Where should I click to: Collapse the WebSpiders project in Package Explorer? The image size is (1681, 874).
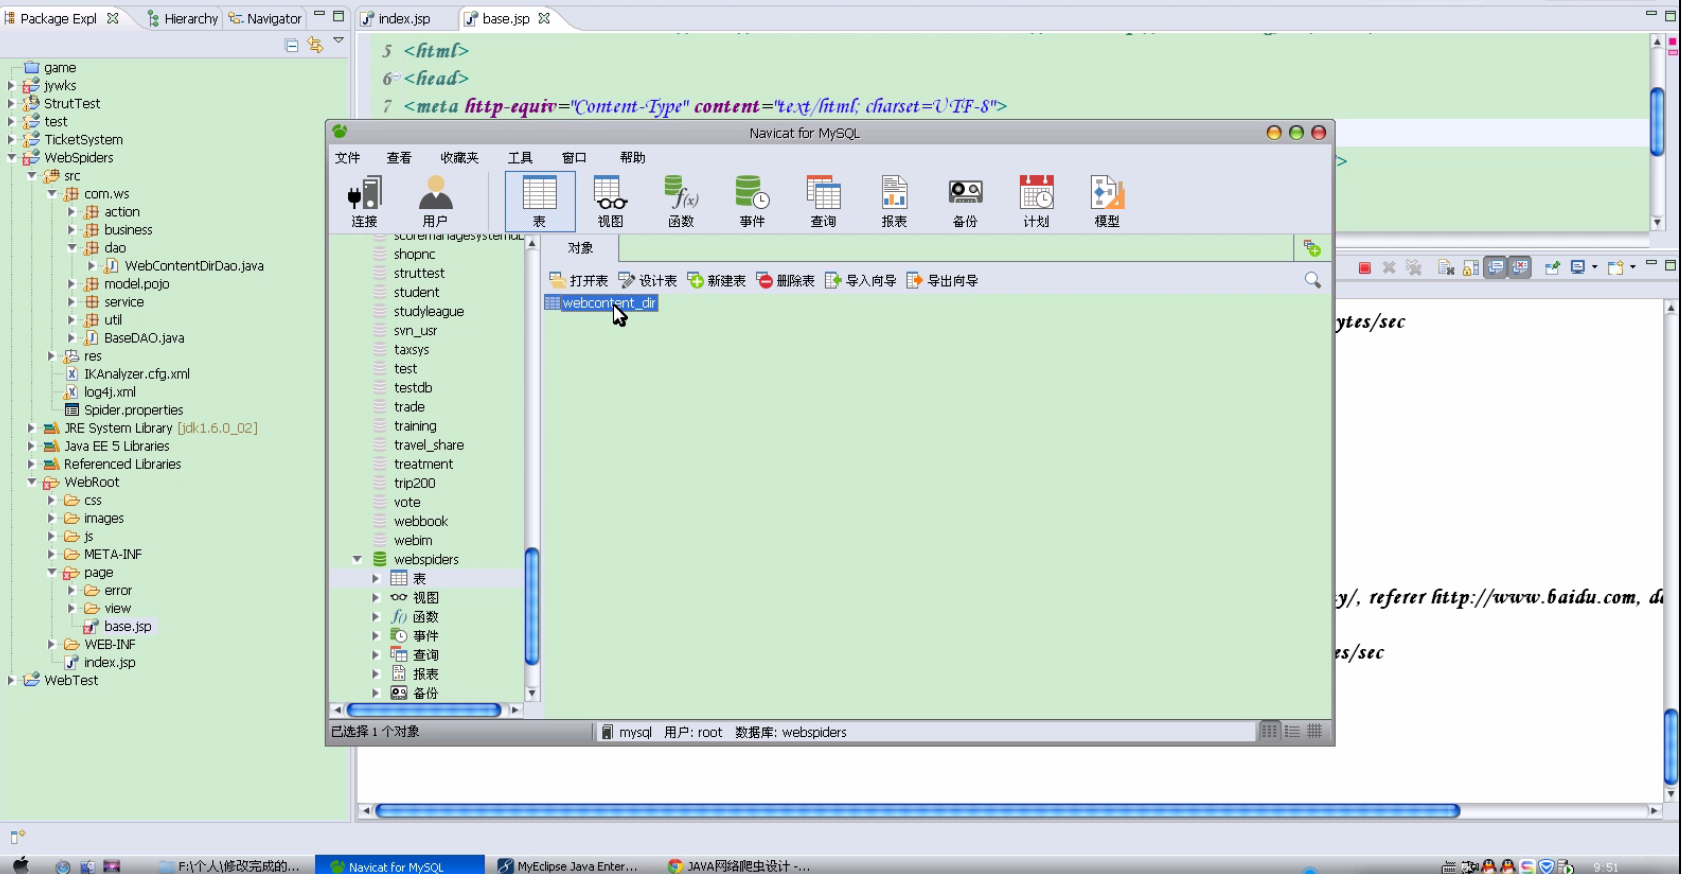pyautogui.click(x=12, y=158)
